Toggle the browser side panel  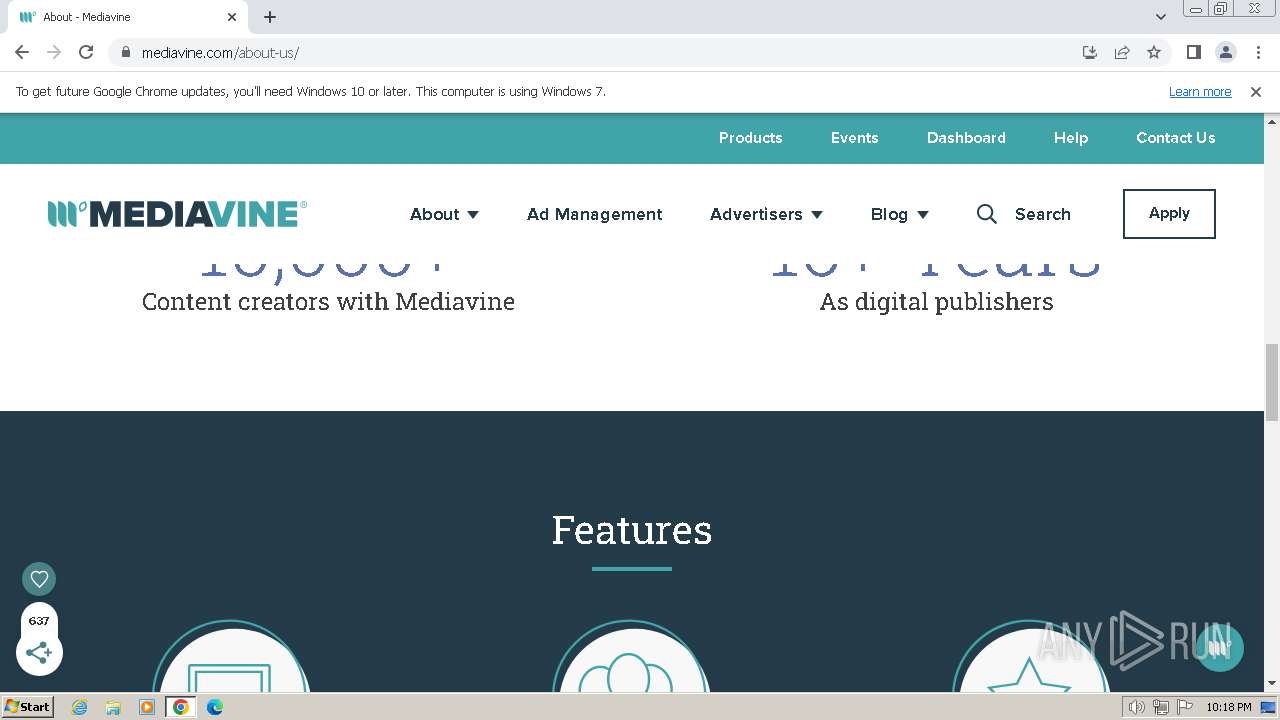click(x=1194, y=52)
